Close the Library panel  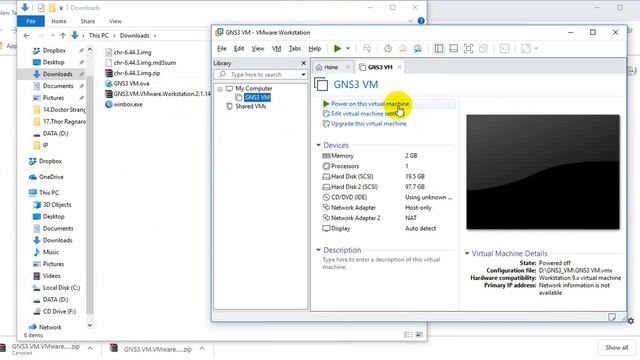click(303, 63)
